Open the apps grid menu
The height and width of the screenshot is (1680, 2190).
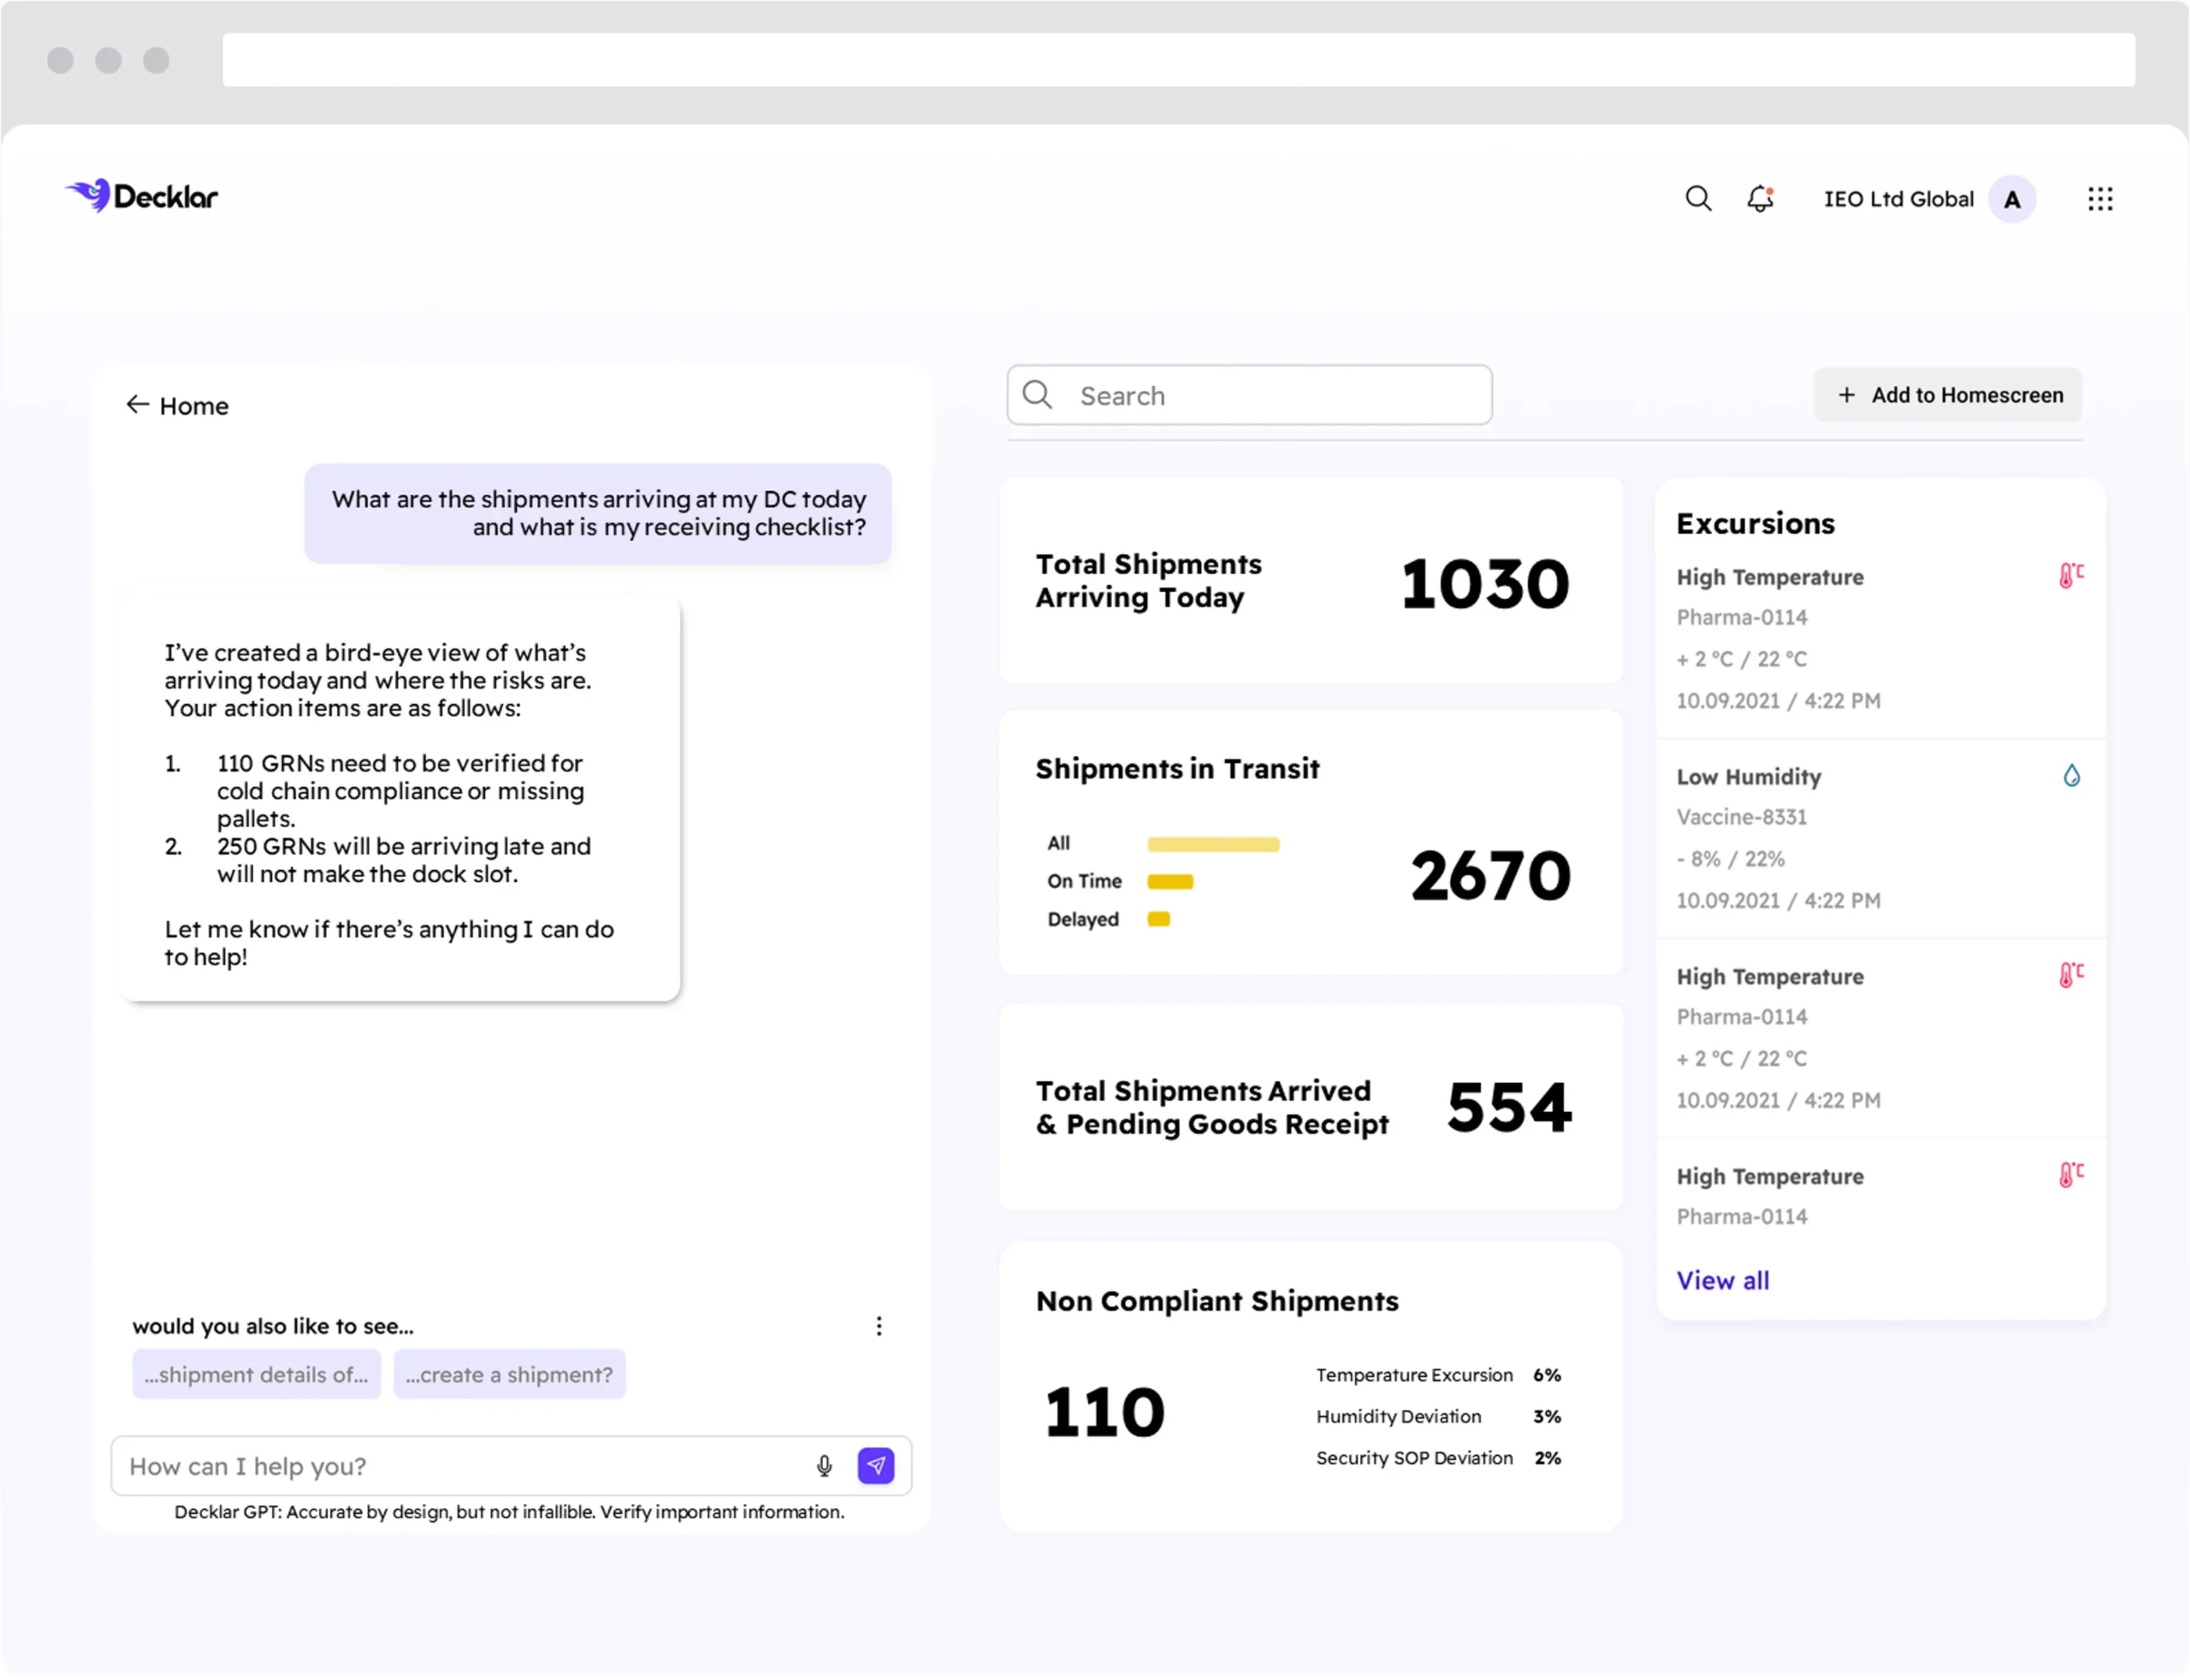tap(2100, 199)
